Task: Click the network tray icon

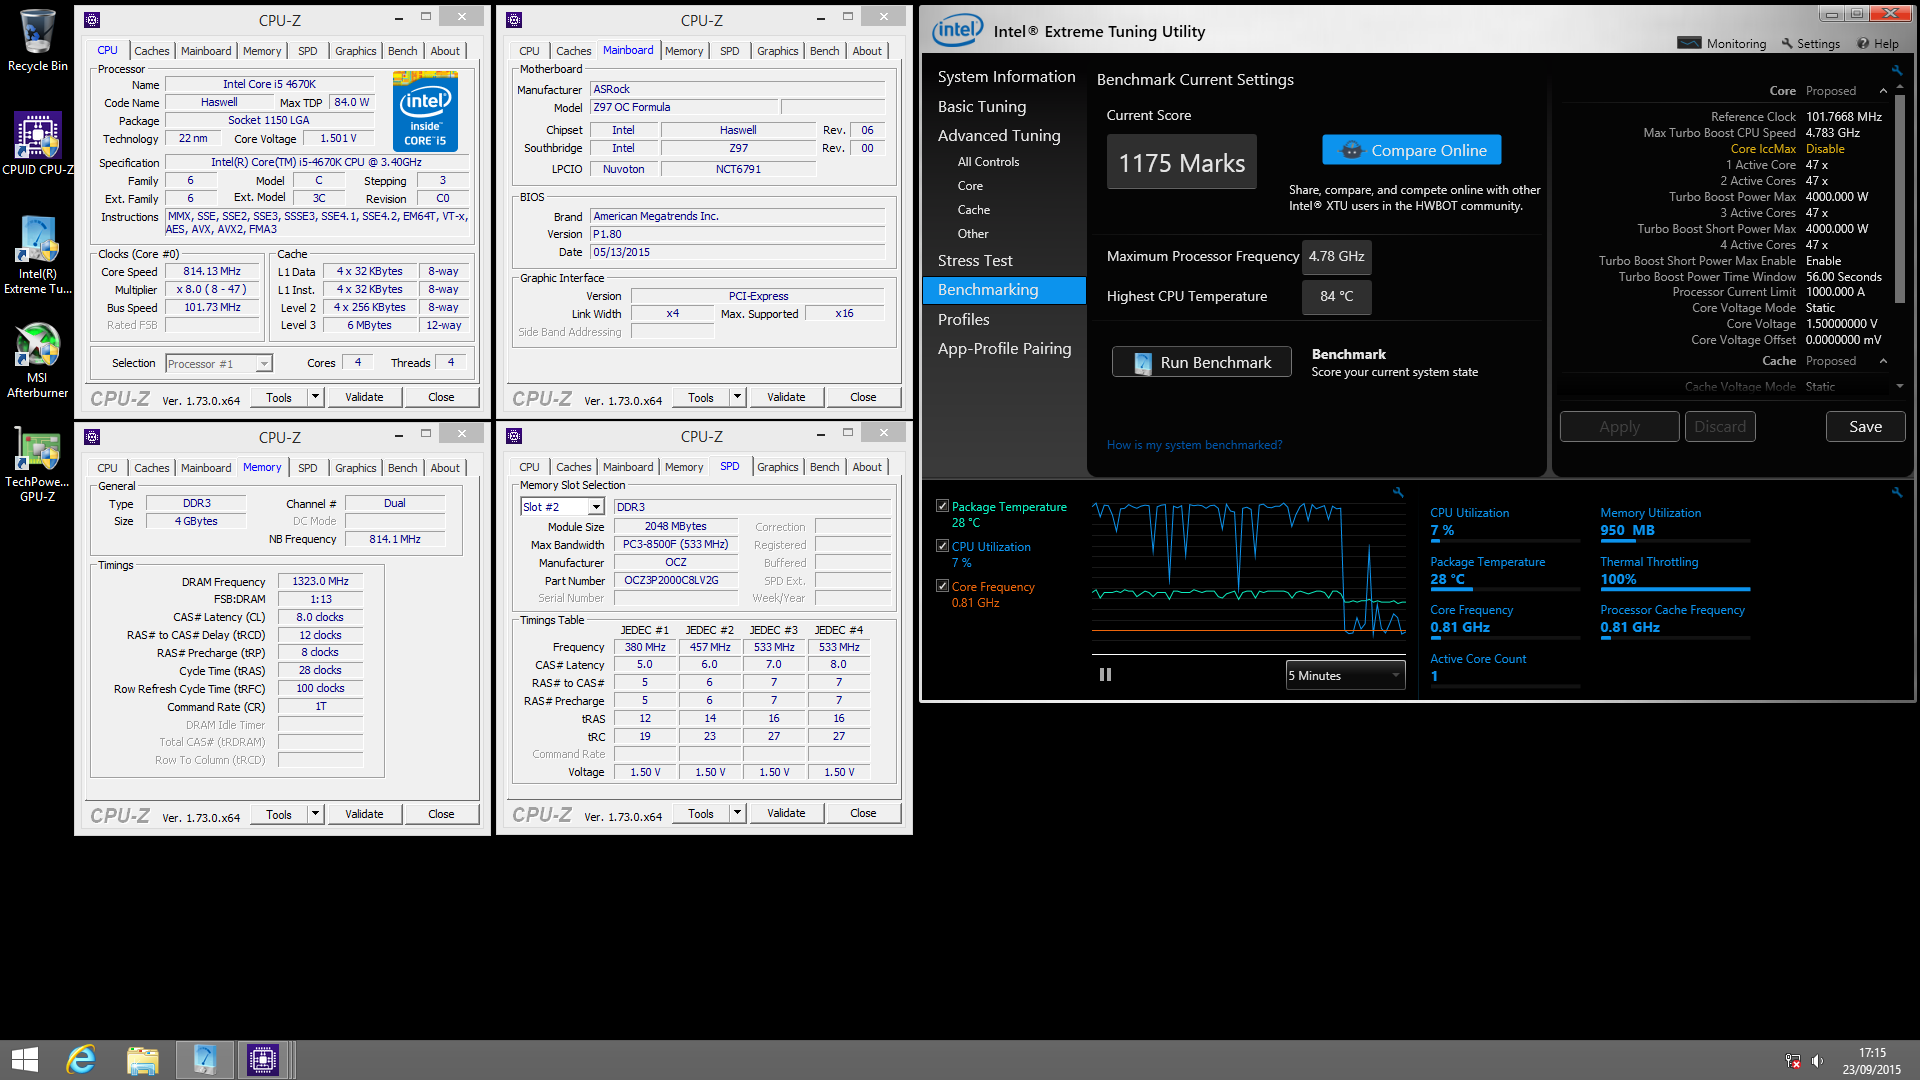Action: (x=1793, y=1061)
